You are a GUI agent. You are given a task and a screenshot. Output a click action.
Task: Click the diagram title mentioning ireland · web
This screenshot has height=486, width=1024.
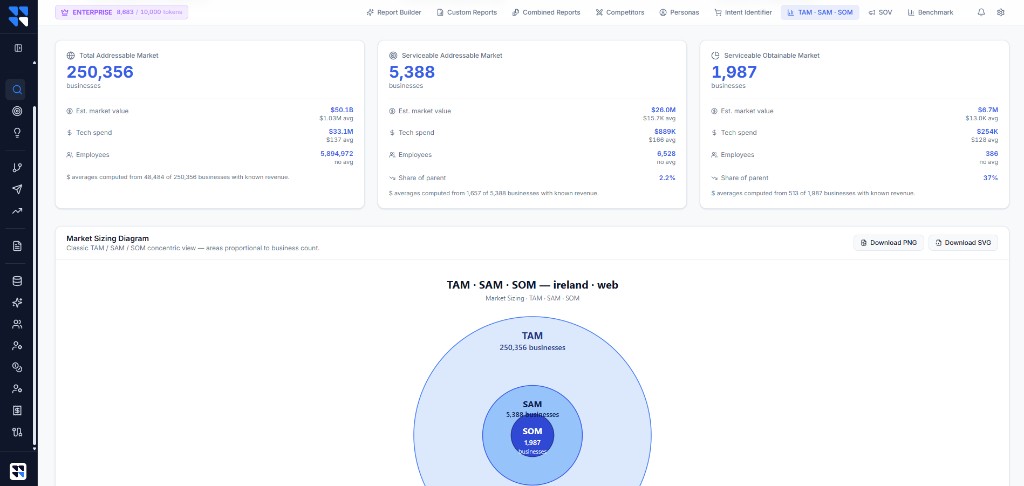532,285
